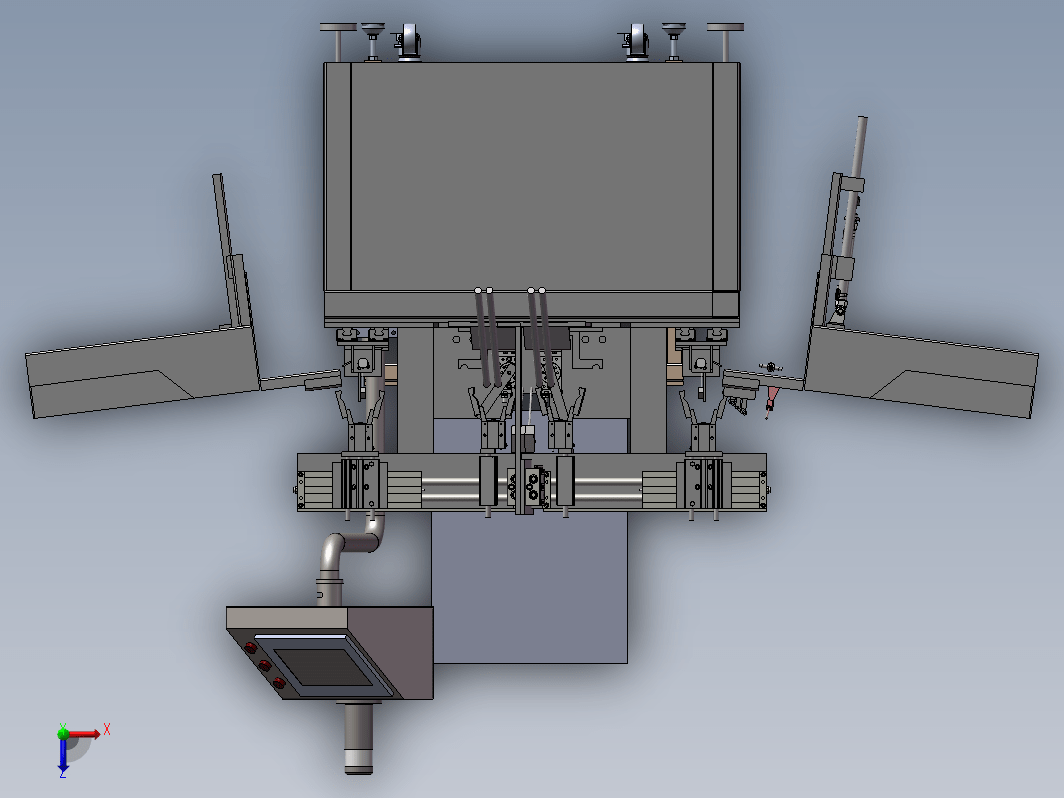Viewport: 1064px width, 798px height.
Task: Select the blue-grey base plate beside the control box
Action: 530,588
